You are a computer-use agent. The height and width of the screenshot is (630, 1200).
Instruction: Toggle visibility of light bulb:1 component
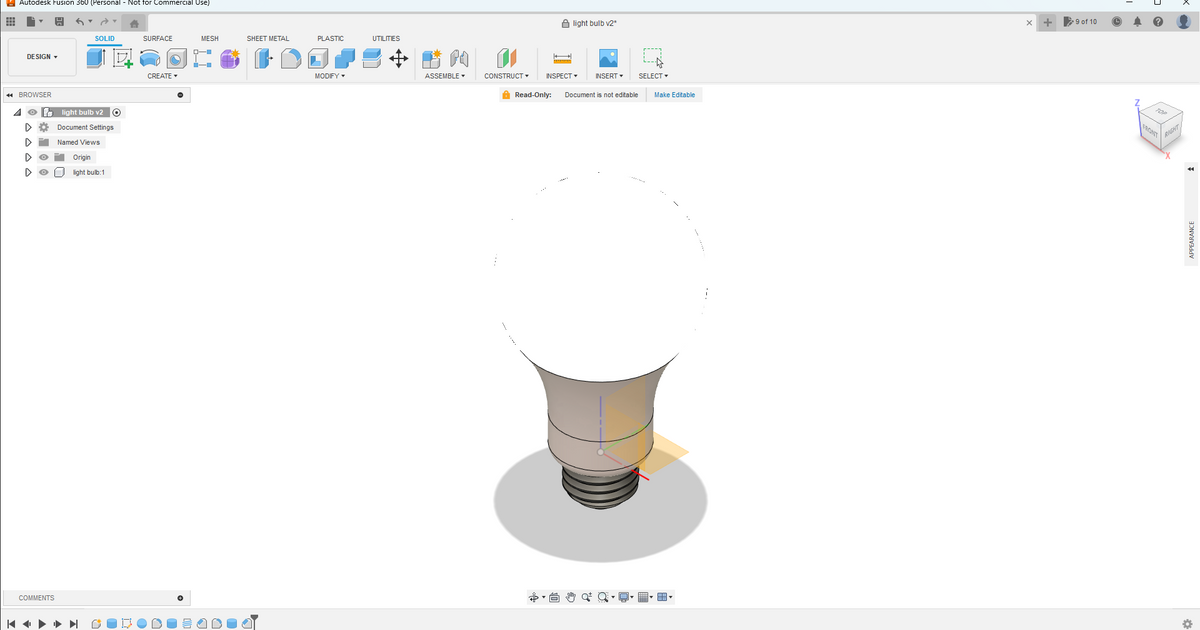[x=43, y=172]
